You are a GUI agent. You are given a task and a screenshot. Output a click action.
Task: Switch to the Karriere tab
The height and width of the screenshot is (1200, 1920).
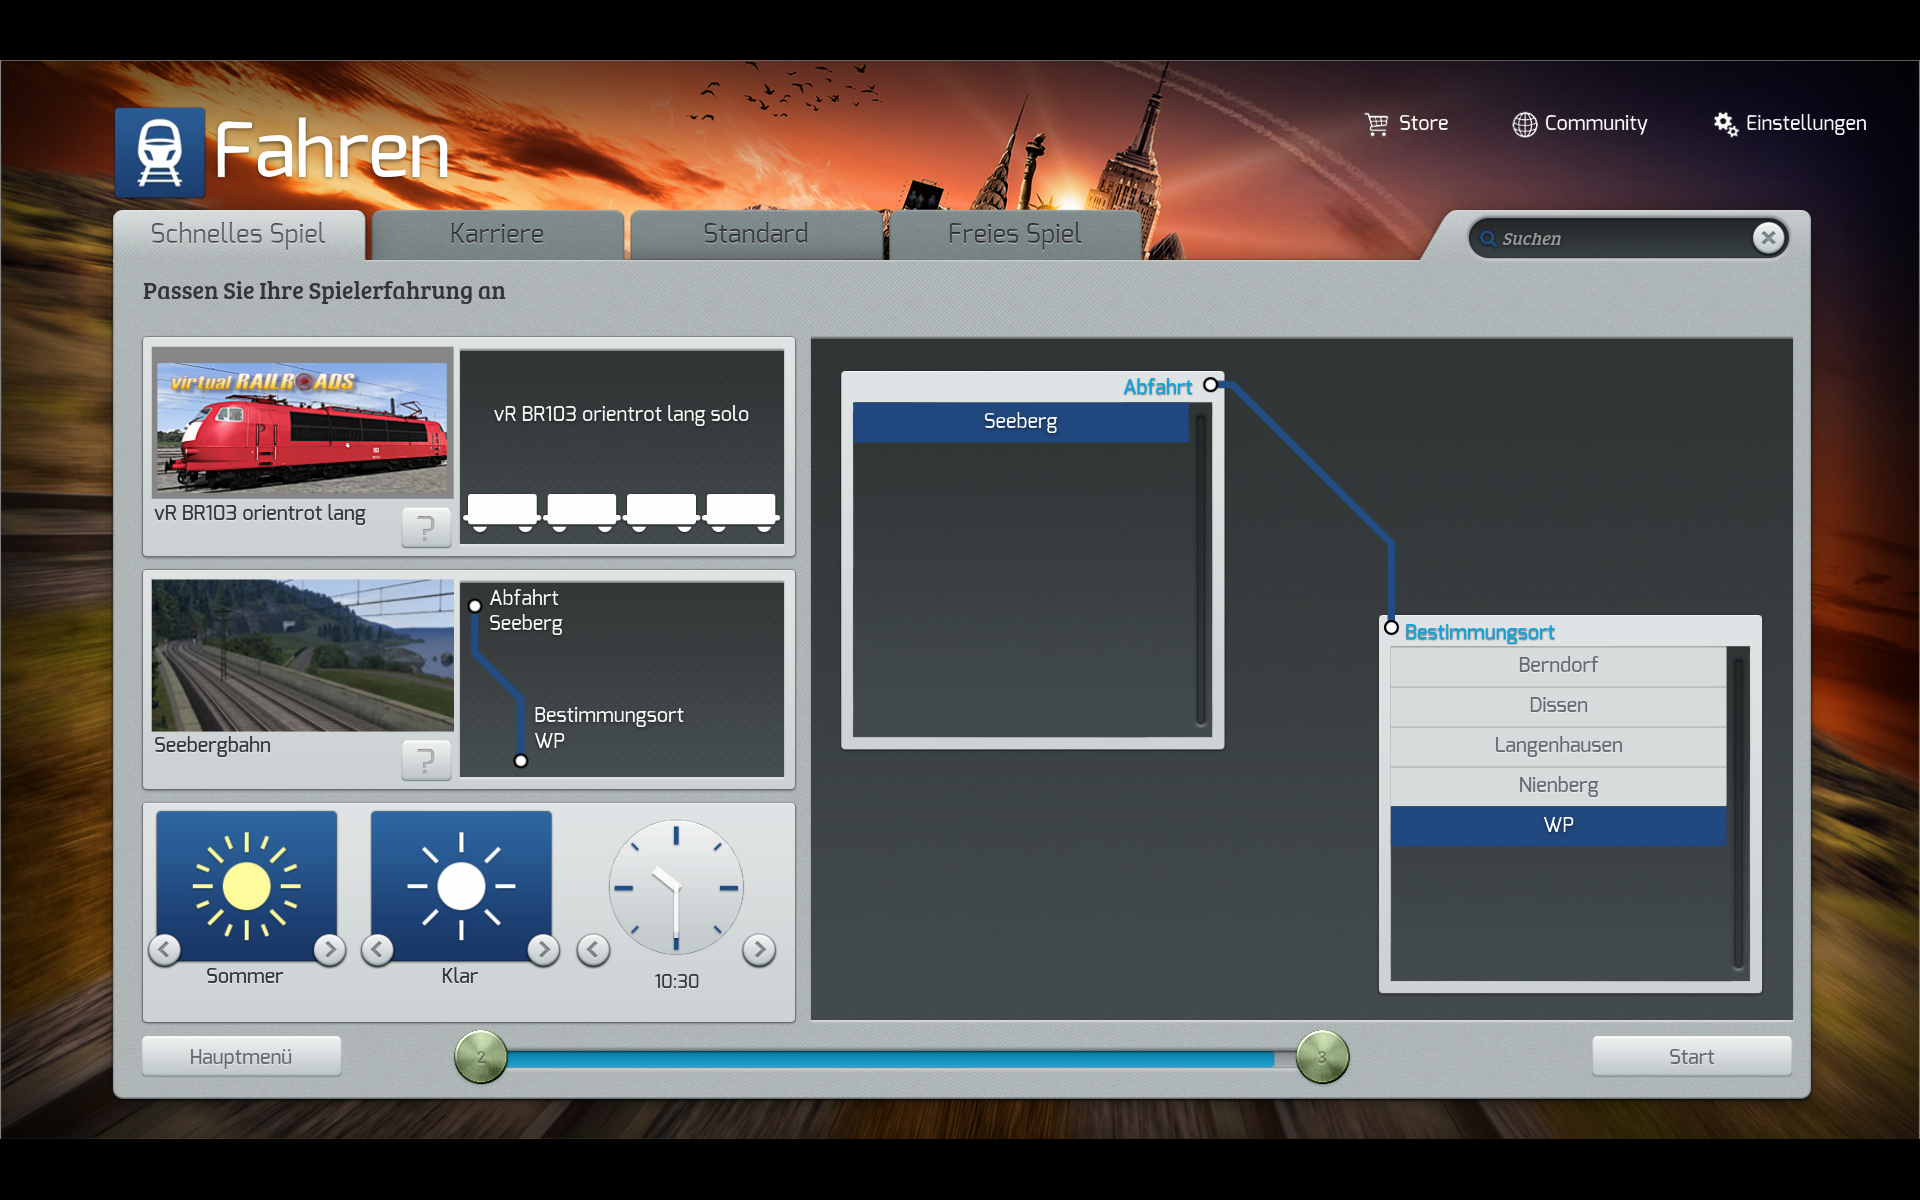(x=497, y=234)
